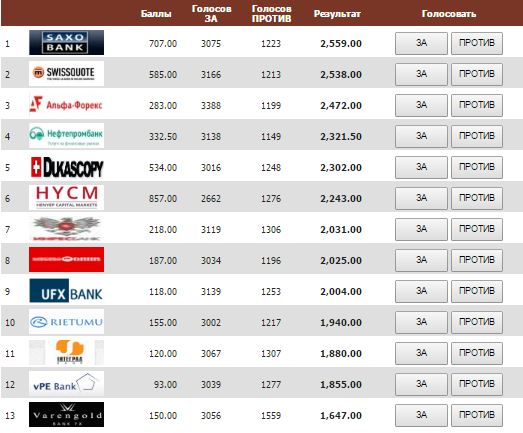This screenshot has width=523, height=433.
Task: Click ЗА button in row 8
Action: [421, 261]
